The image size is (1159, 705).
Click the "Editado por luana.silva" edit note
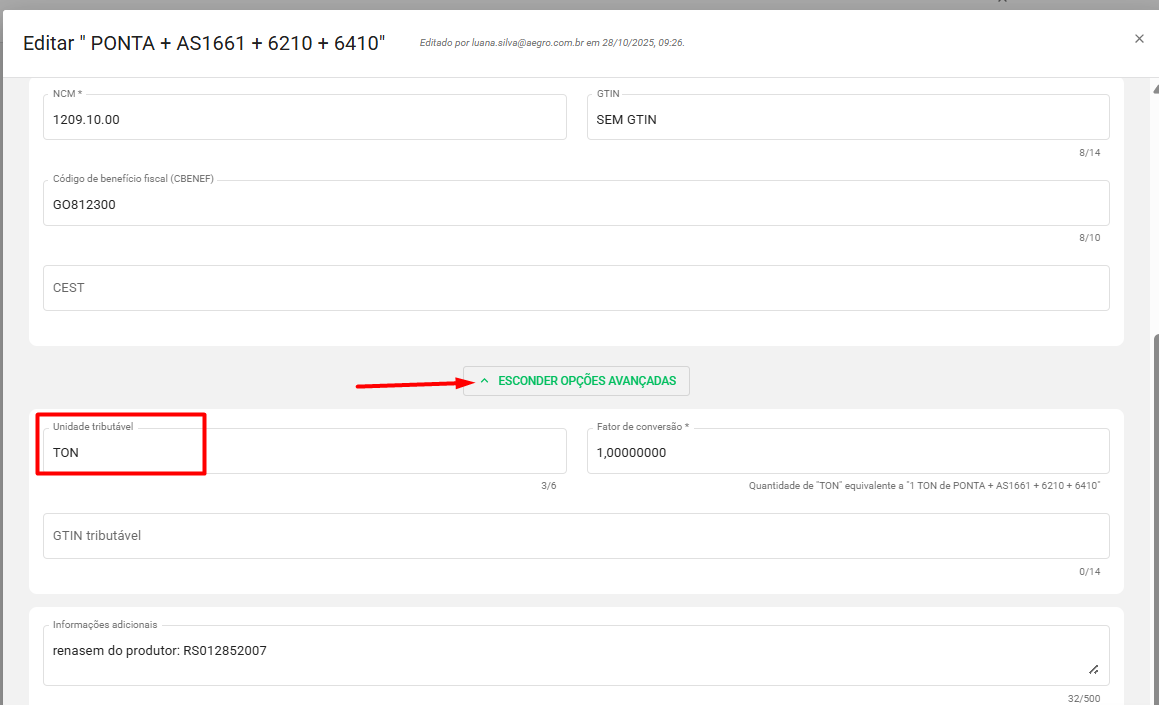pyautogui.click(x=552, y=43)
